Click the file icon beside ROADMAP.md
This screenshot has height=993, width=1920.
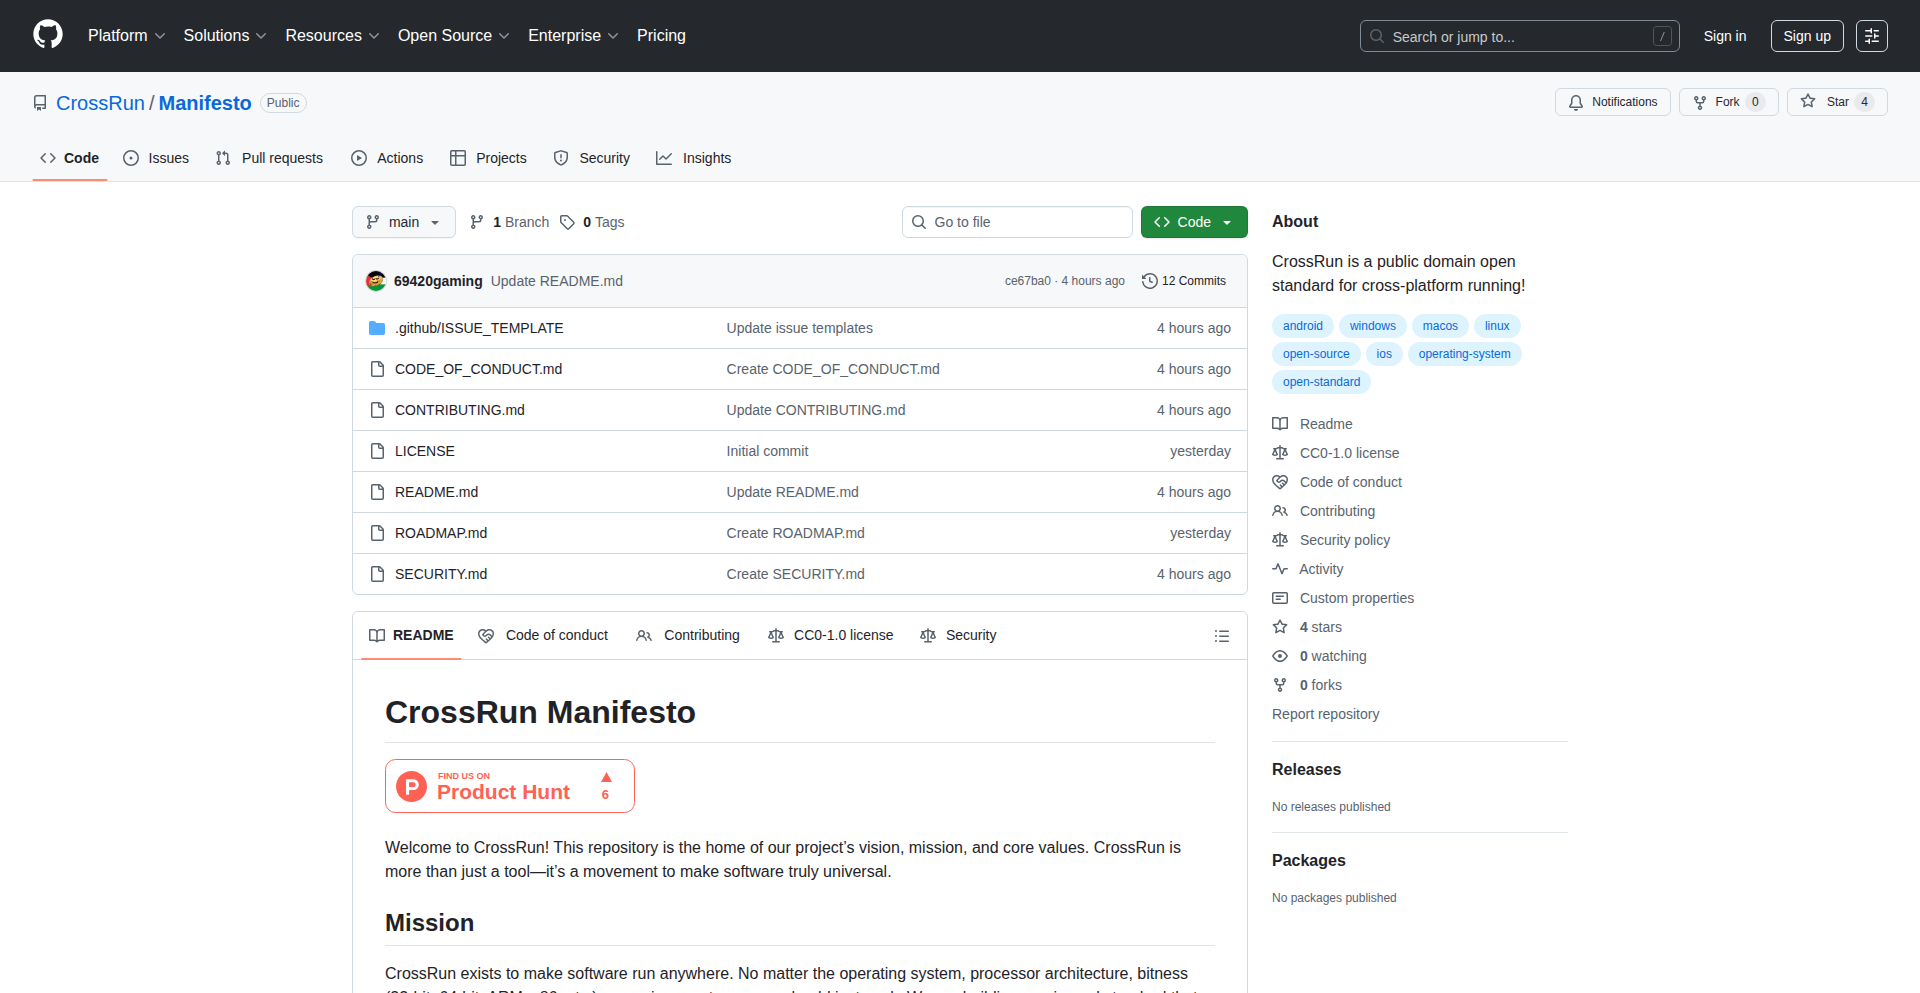click(x=377, y=533)
